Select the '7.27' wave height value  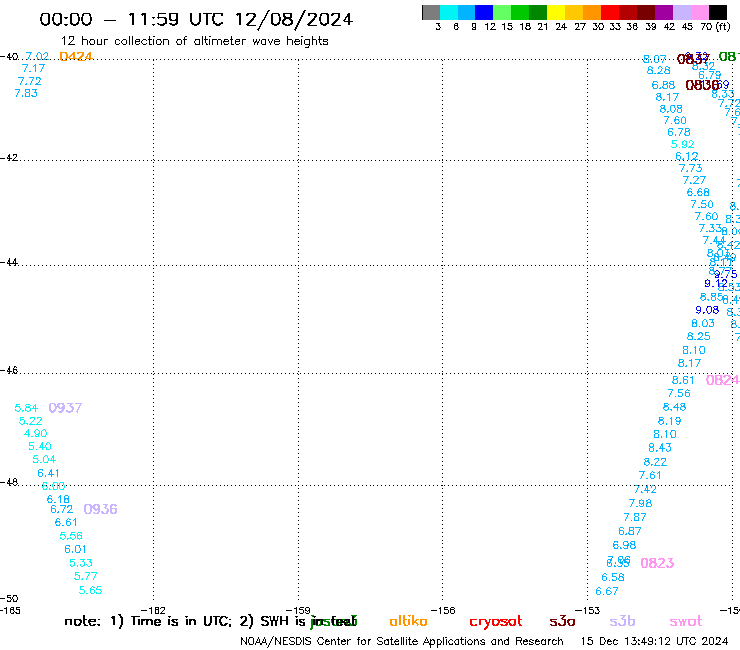point(694,180)
